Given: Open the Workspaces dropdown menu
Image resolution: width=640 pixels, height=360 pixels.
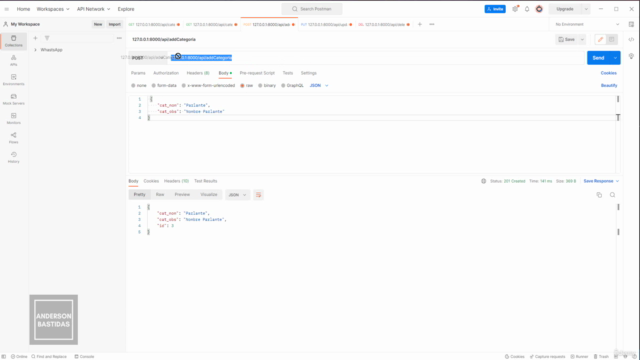Looking at the screenshot, I should tap(53, 9).
